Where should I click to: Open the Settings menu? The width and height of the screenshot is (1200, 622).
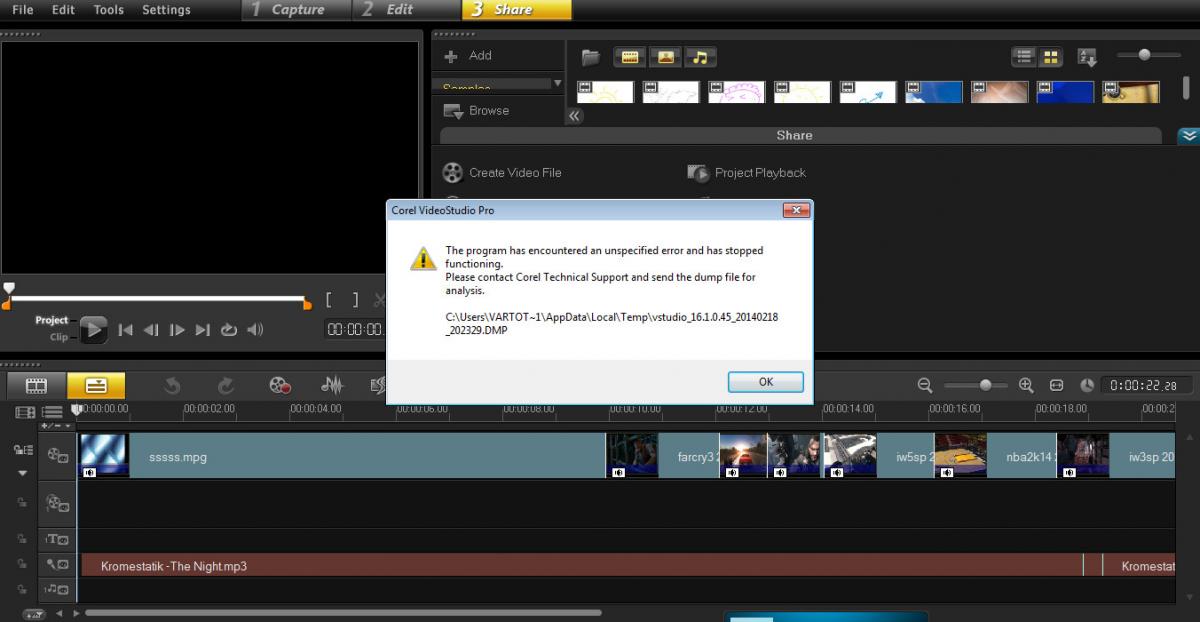click(x=166, y=10)
